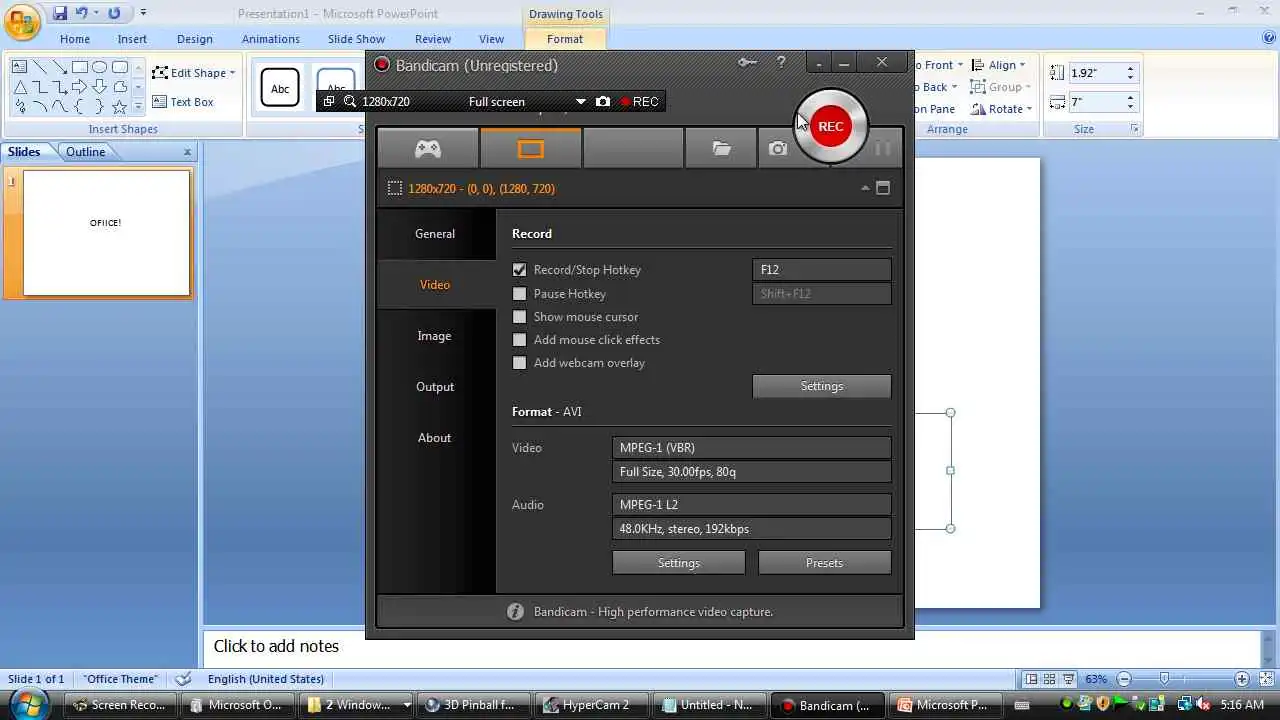Screen dimensions: 1280x720
Task: Click the Undo icon in PowerPoint
Action: (x=83, y=13)
